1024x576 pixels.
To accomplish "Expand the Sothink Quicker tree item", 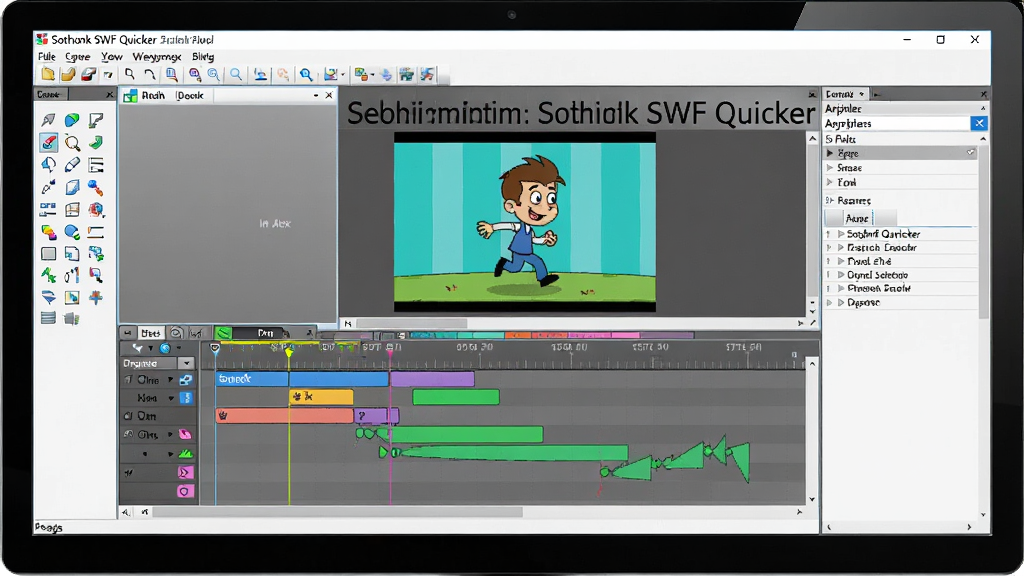I will (x=841, y=234).
